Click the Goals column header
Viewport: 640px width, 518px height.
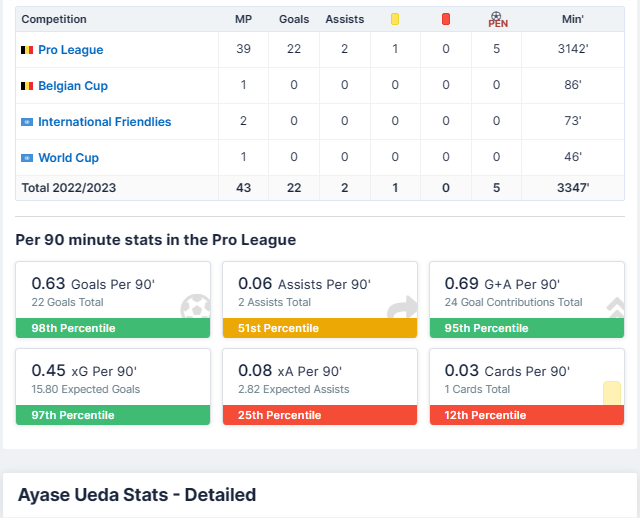294,19
